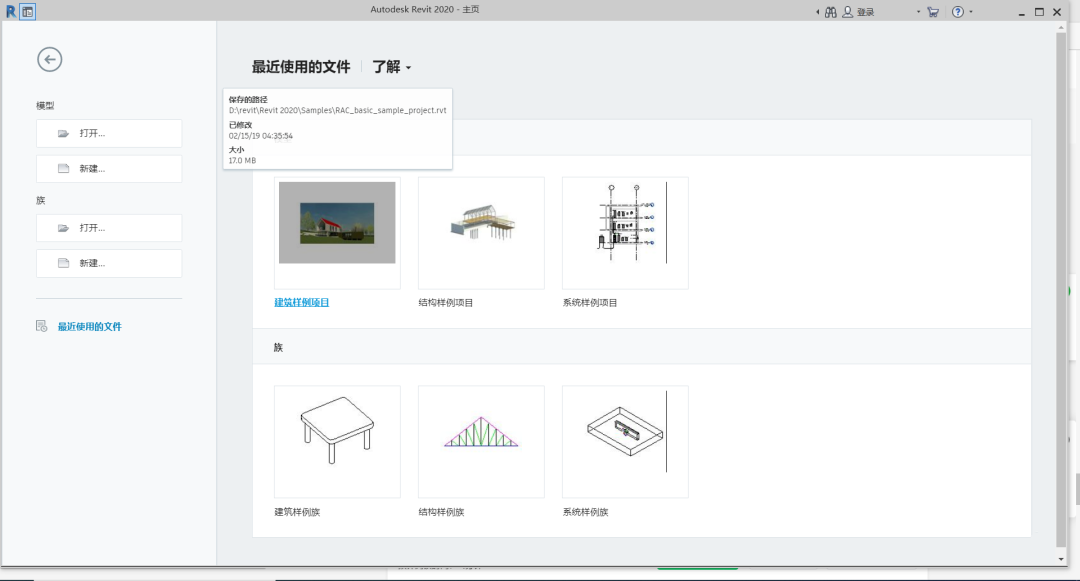Click the 建筑样例项目 link text
This screenshot has height=581, width=1080.
[x=302, y=302]
